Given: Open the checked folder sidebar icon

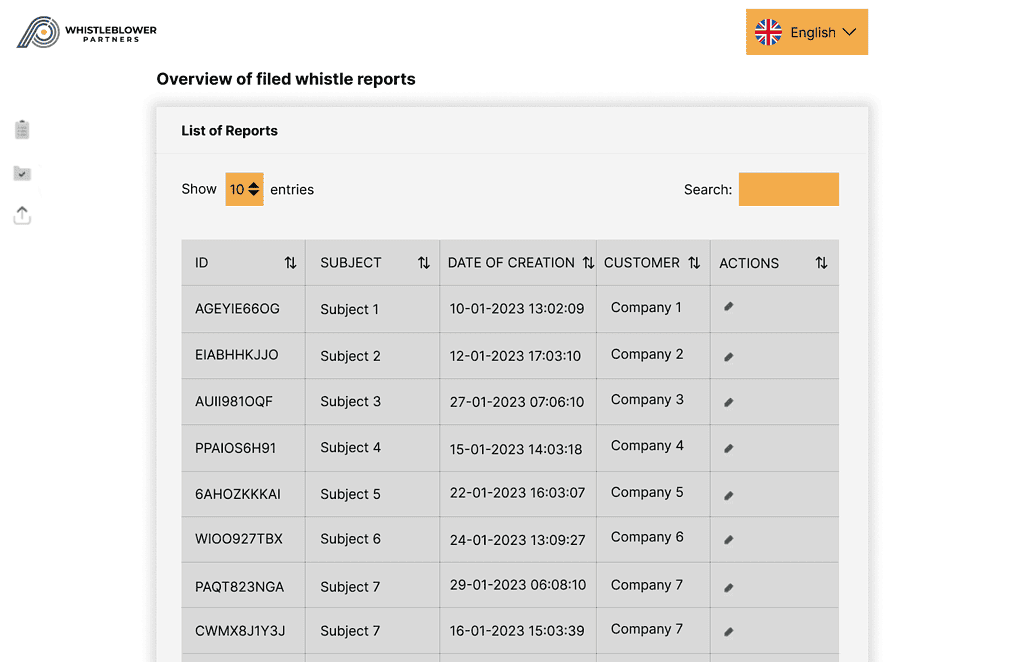Looking at the screenshot, I should (22, 173).
